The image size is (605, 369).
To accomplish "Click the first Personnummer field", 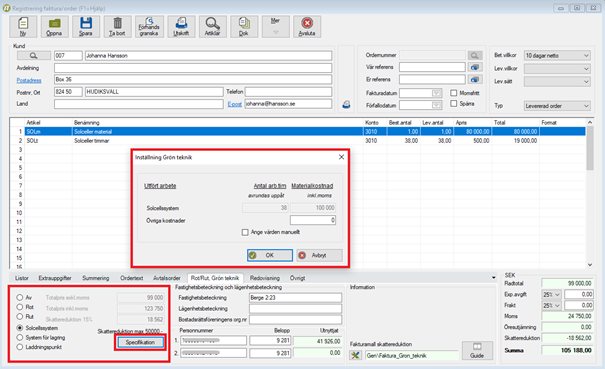I will tap(213, 340).
